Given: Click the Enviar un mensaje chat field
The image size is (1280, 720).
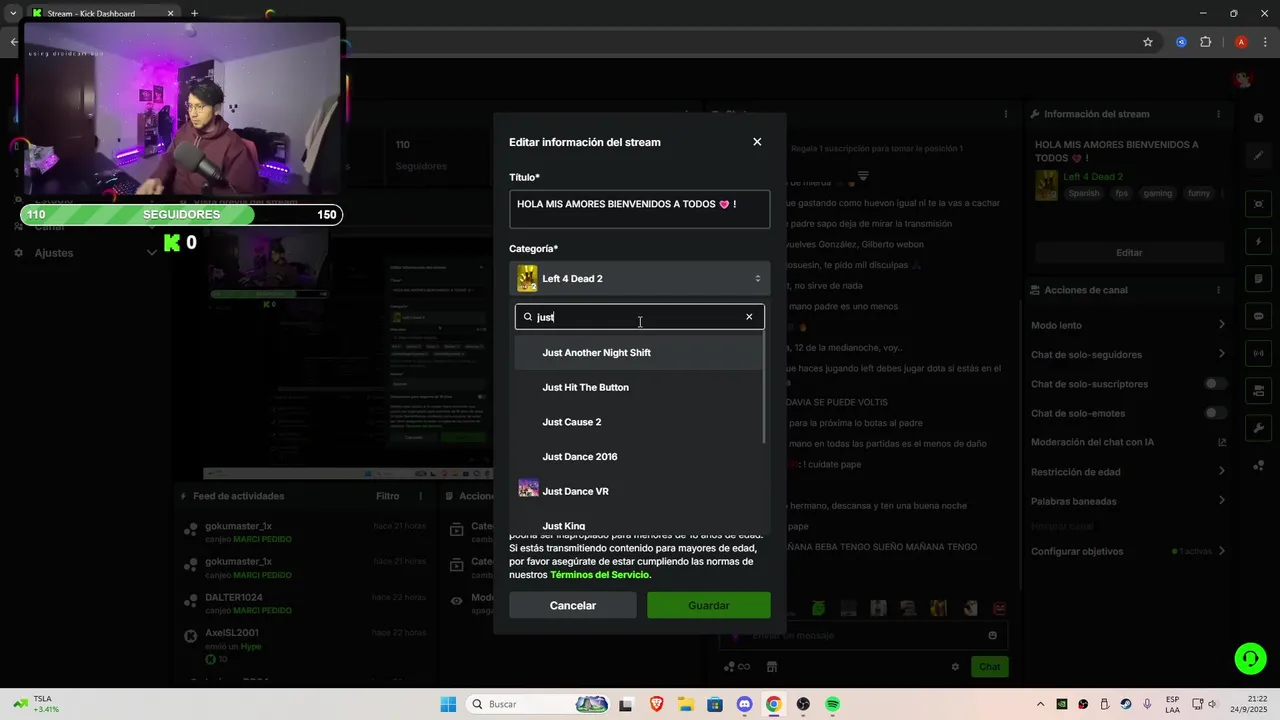Looking at the screenshot, I should [x=865, y=635].
